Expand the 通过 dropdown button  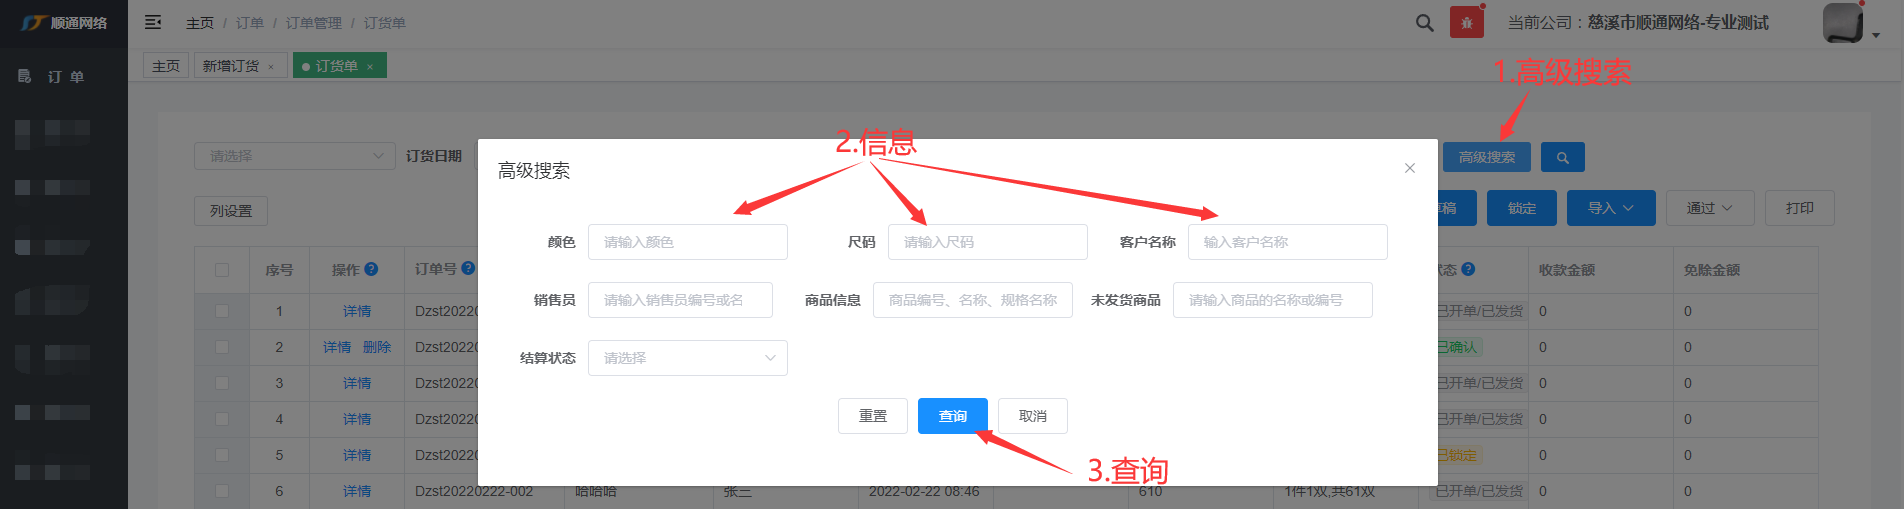pos(1708,208)
